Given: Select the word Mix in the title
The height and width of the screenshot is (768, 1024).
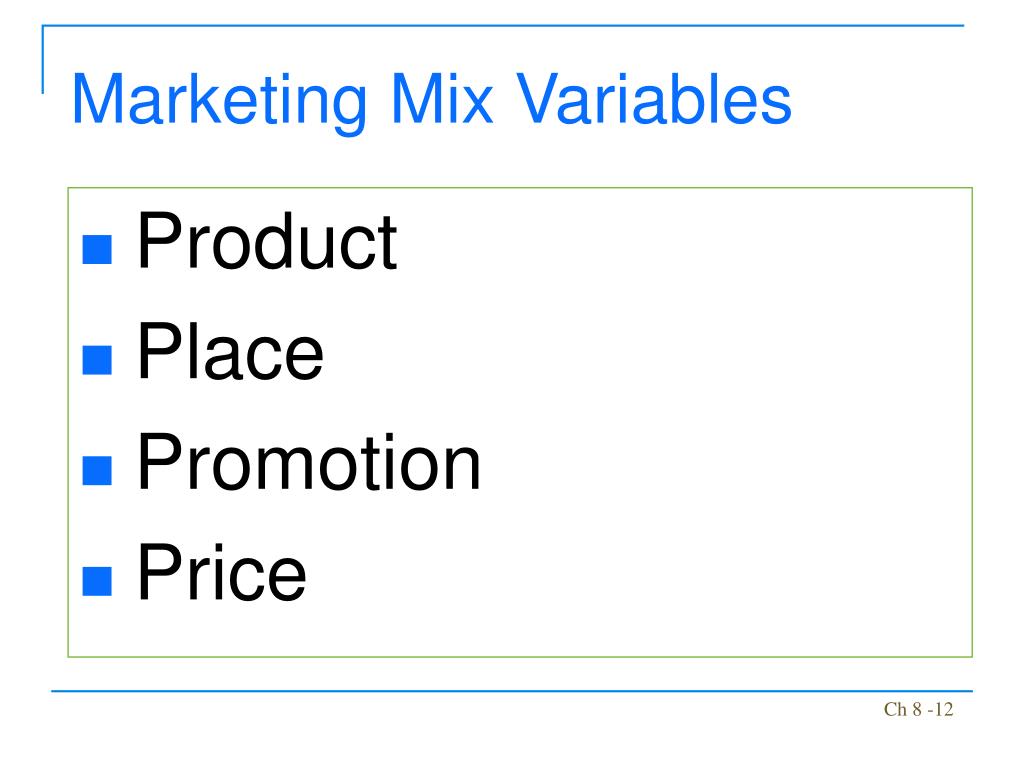Looking at the screenshot, I should (x=442, y=99).
